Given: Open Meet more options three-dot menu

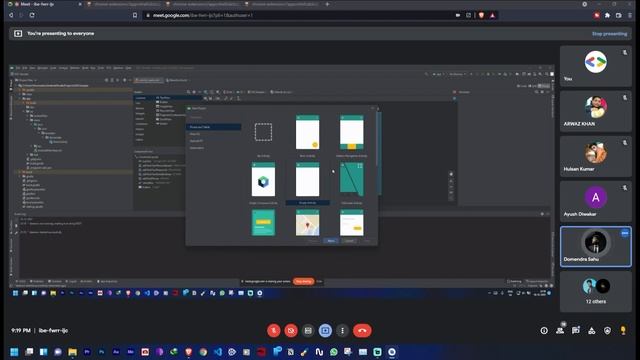Looking at the screenshot, I should tap(342, 331).
